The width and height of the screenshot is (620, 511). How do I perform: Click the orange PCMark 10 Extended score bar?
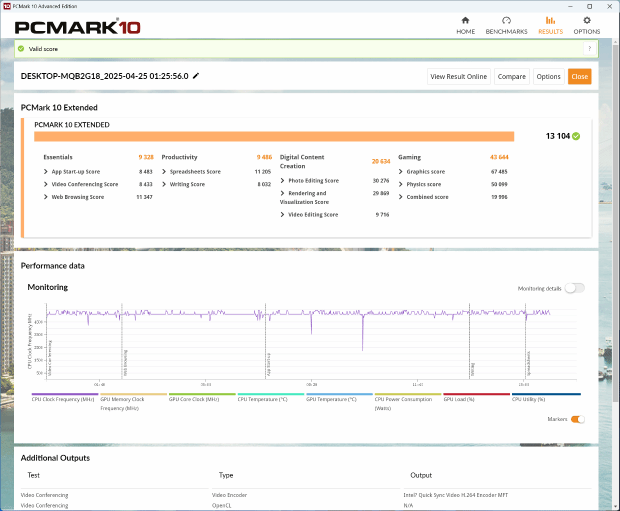pyautogui.click(x=274, y=136)
